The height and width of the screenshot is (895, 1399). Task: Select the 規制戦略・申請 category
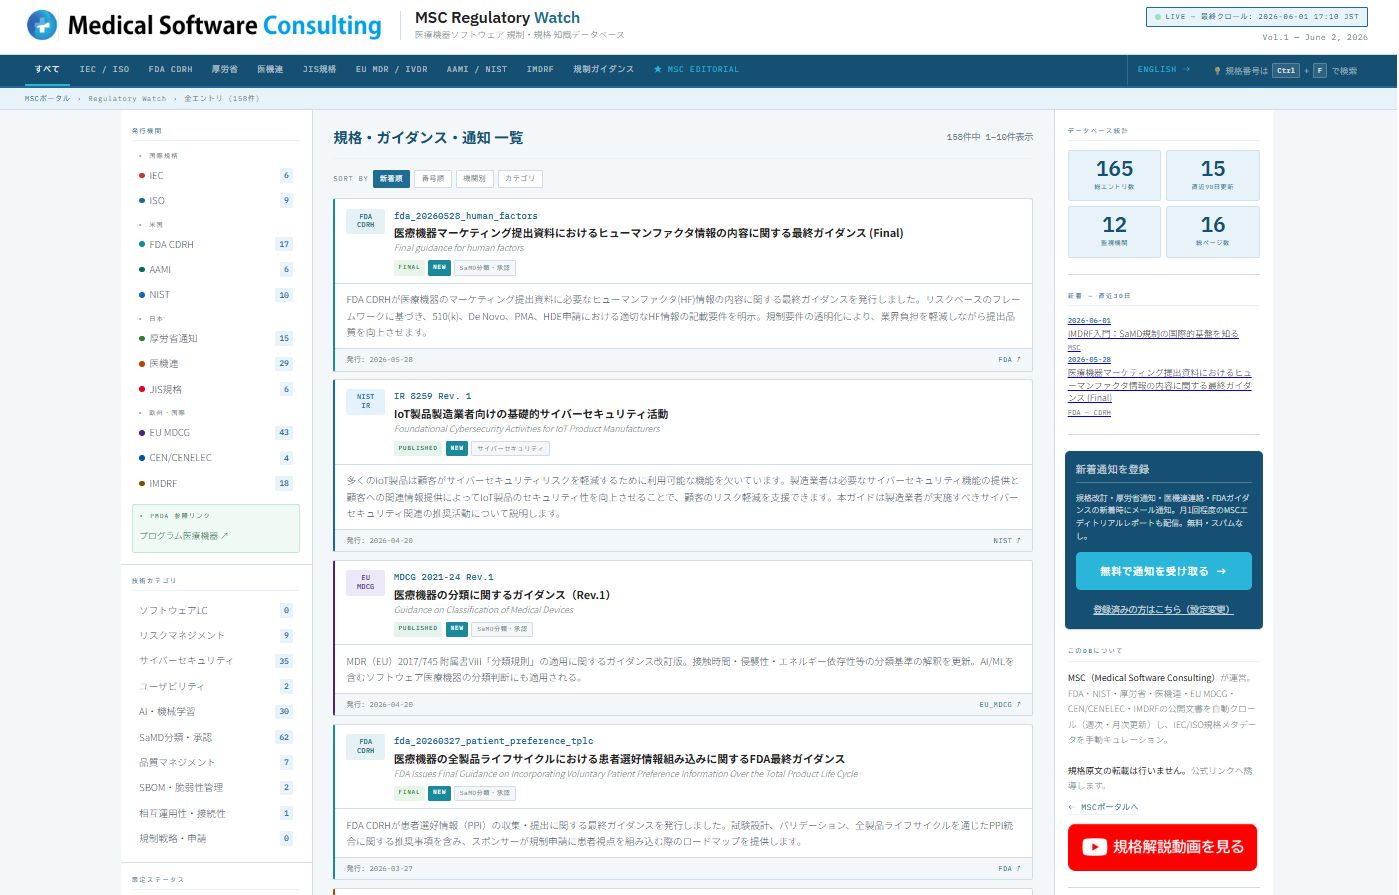click(x=215, y=839)
